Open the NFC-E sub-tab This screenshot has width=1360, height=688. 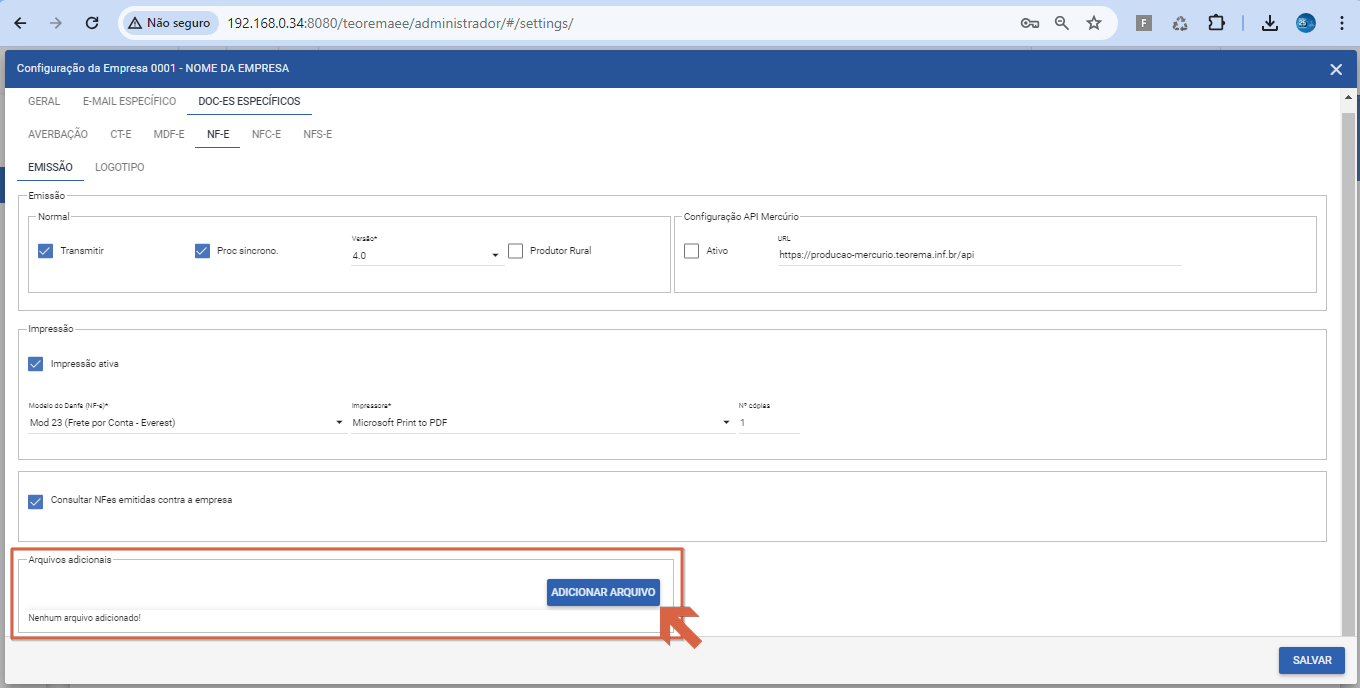[x=266, y=134]
